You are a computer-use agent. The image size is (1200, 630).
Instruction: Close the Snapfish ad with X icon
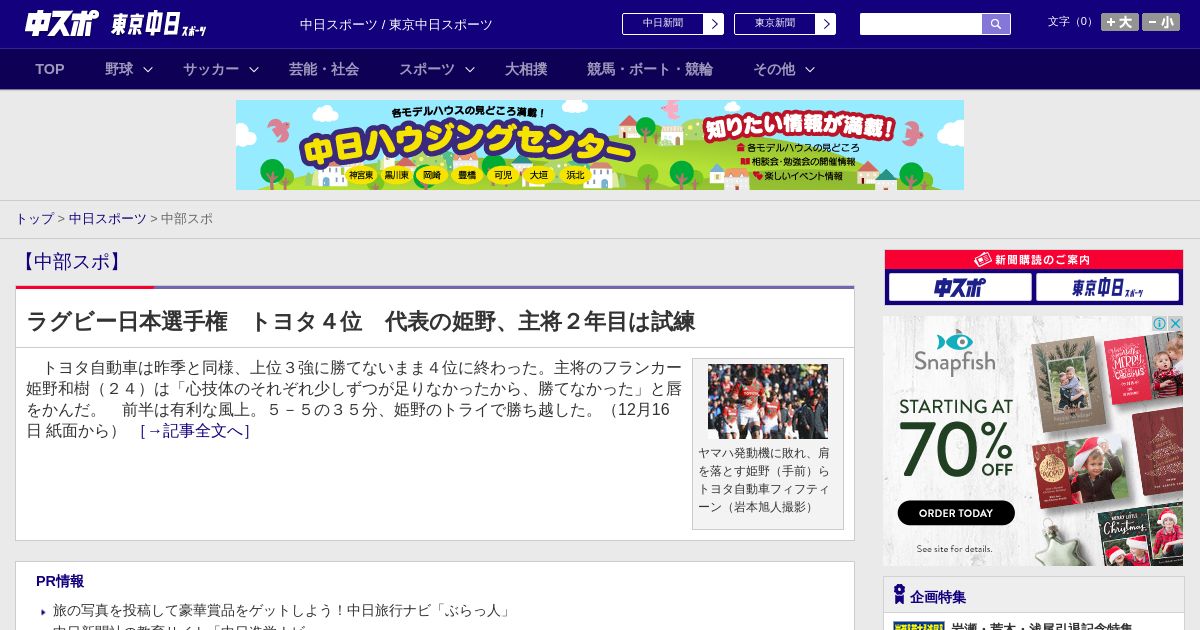tap(1176, 324)
